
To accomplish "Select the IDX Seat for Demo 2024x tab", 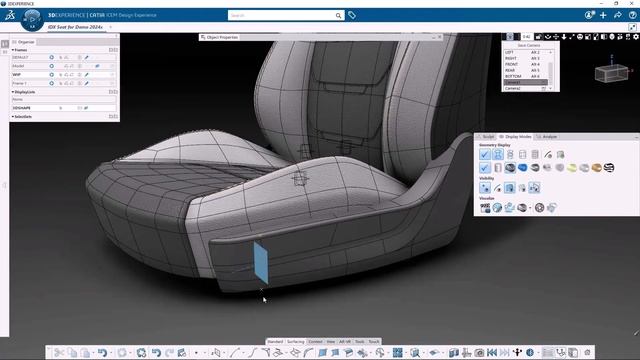I will (x=76, y=27).
